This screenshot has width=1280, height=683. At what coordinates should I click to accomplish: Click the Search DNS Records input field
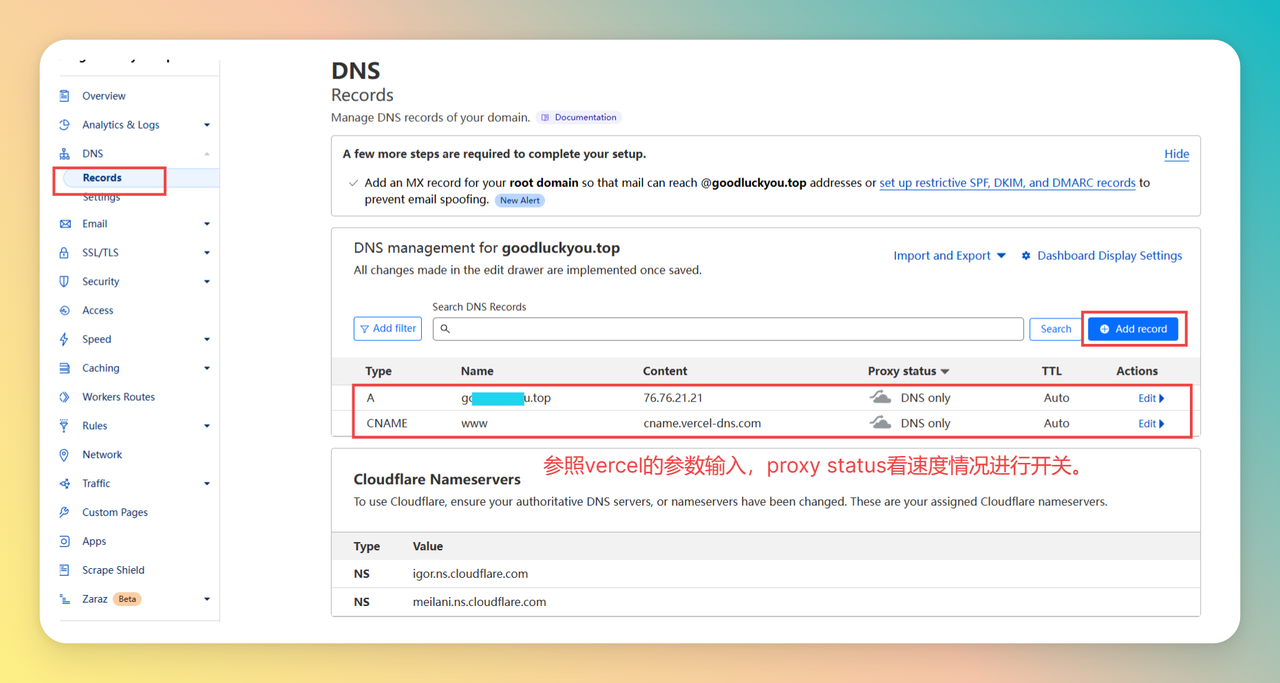click(x=728, y=329)
